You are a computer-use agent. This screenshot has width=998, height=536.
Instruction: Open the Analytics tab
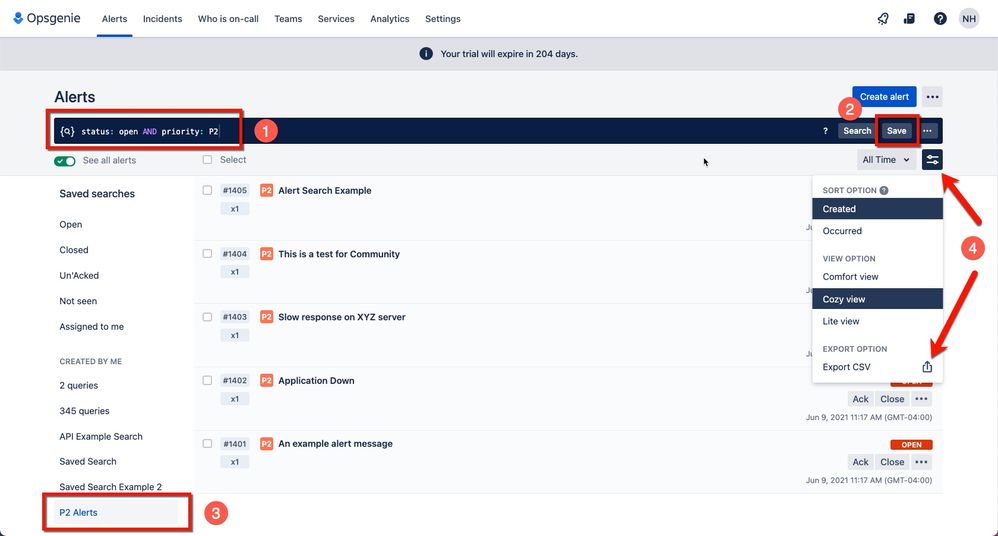[390, 19]
